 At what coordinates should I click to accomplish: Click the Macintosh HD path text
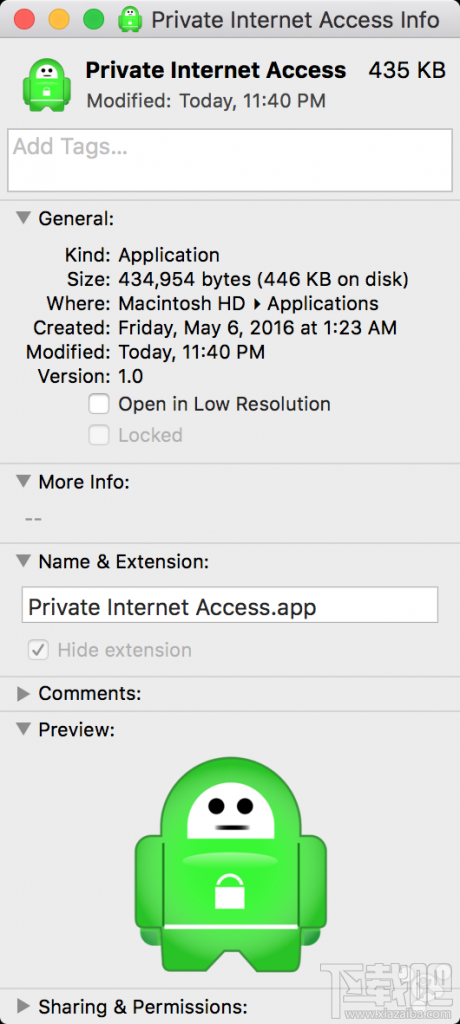182,304
